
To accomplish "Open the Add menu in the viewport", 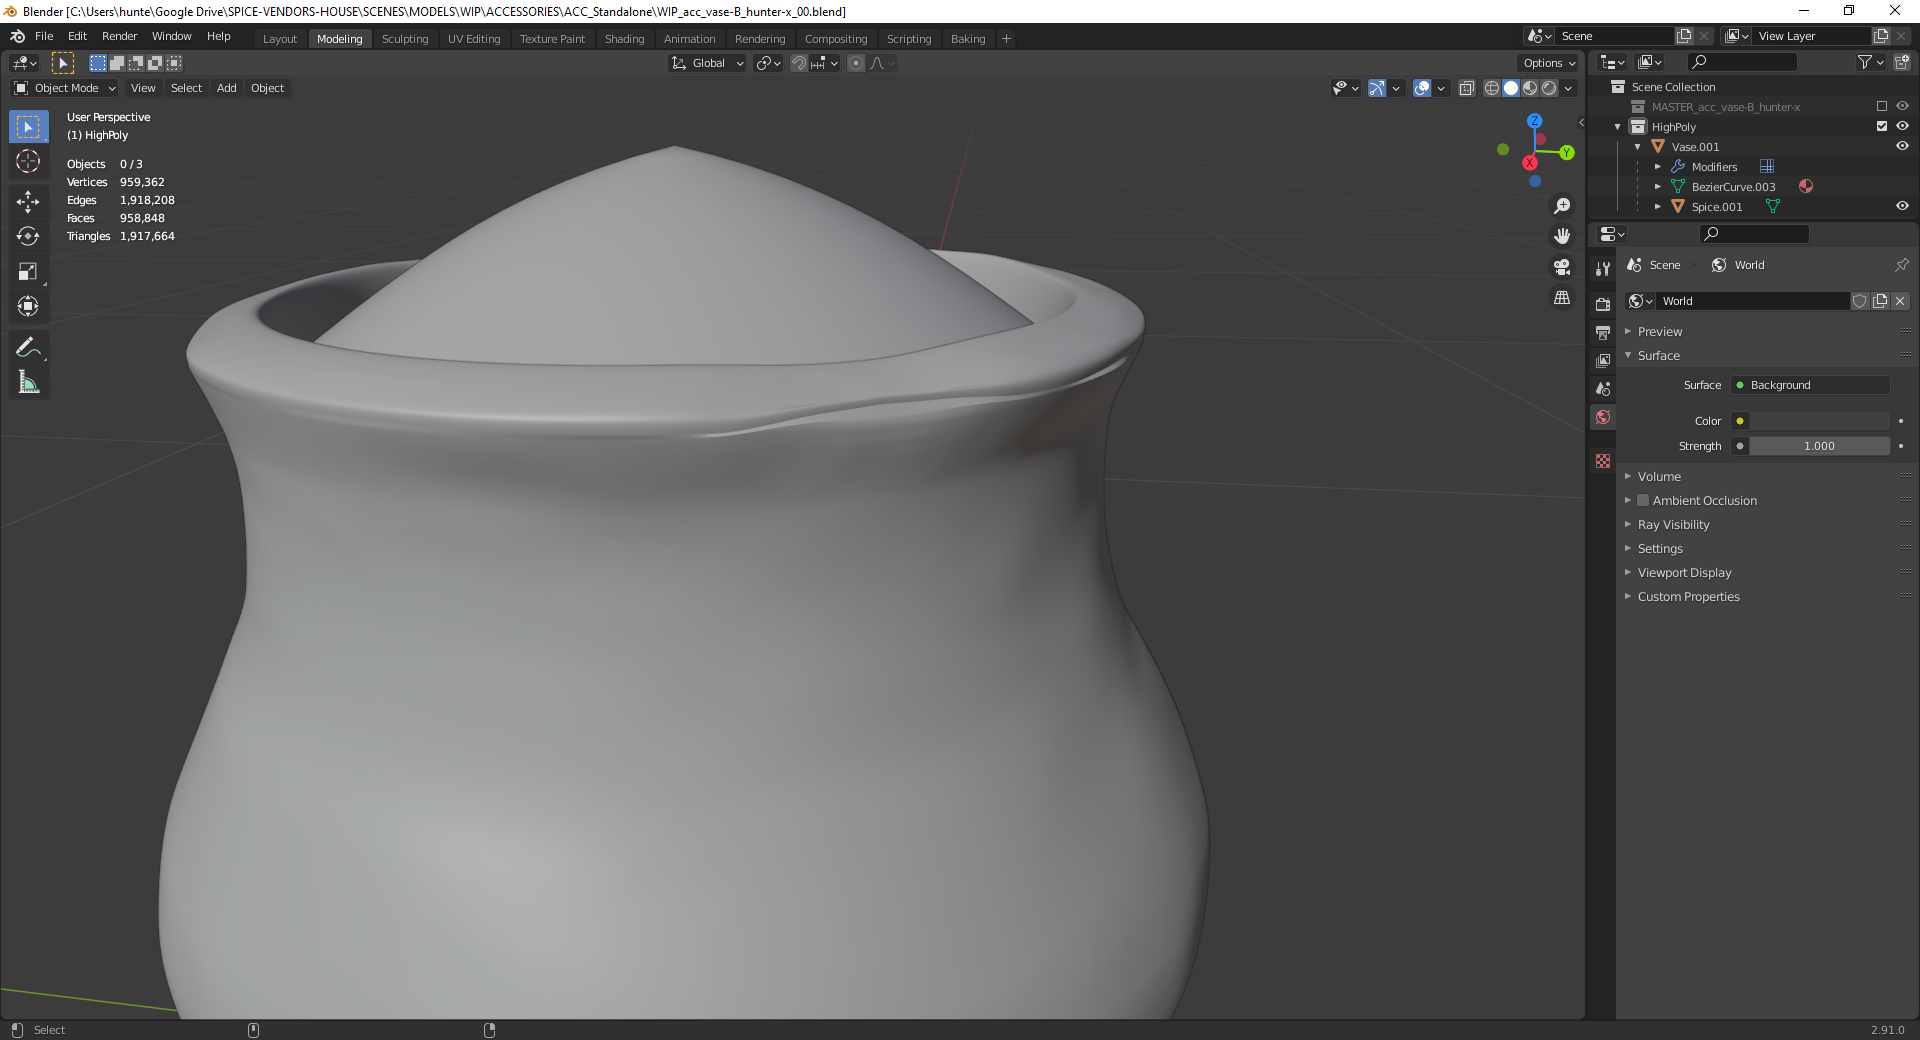I will click(227, 88).
